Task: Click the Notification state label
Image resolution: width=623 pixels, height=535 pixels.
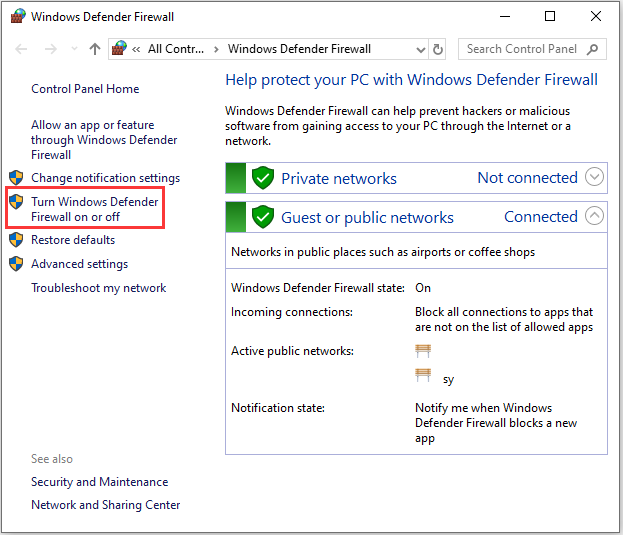Action: point(278,408)
